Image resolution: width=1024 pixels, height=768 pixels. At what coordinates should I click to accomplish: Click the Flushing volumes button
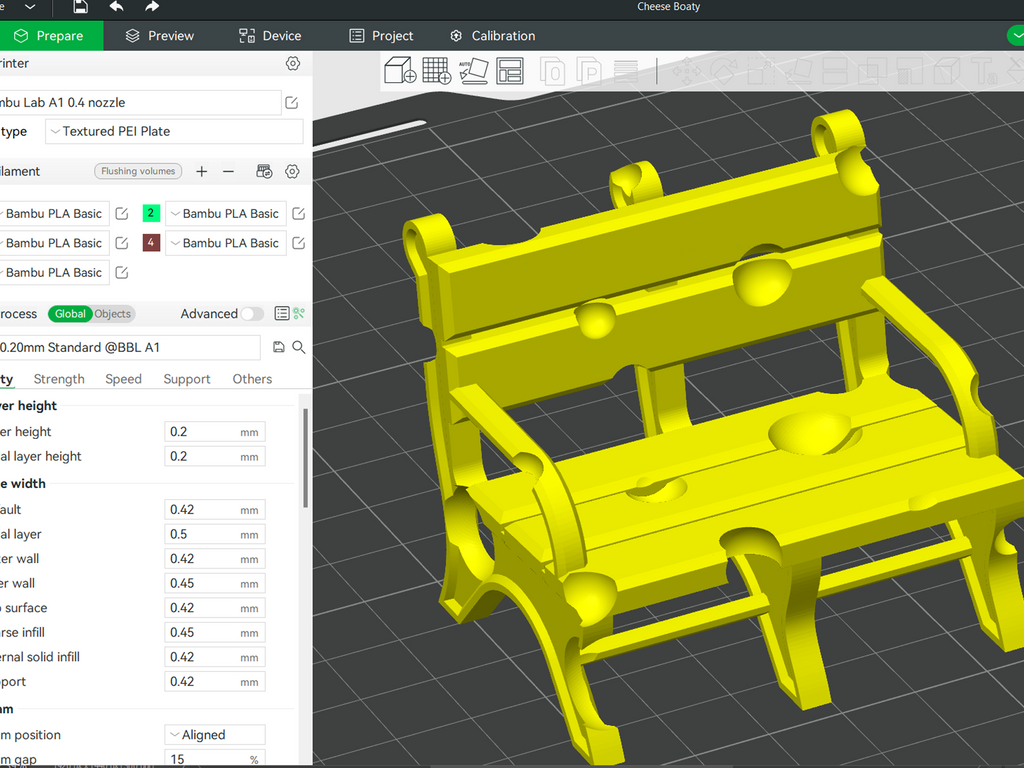138,171
